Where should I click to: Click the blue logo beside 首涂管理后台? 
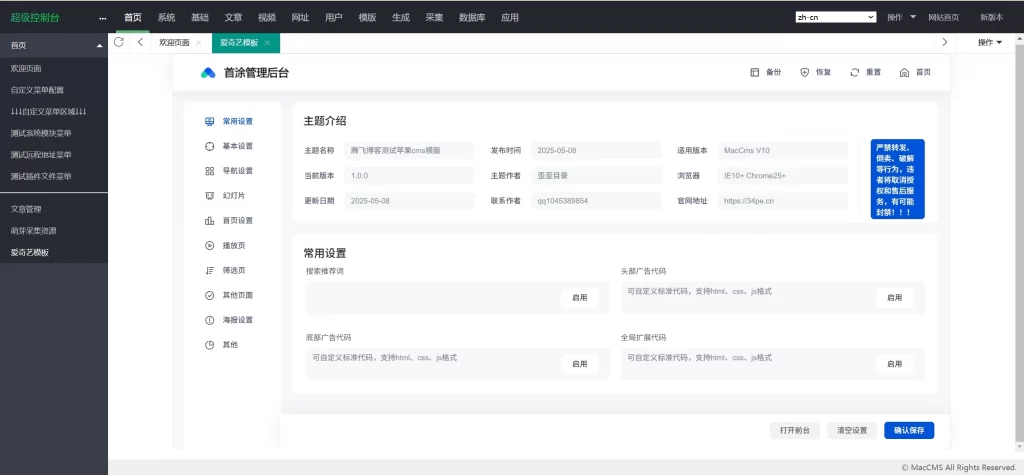click(208, 73)
